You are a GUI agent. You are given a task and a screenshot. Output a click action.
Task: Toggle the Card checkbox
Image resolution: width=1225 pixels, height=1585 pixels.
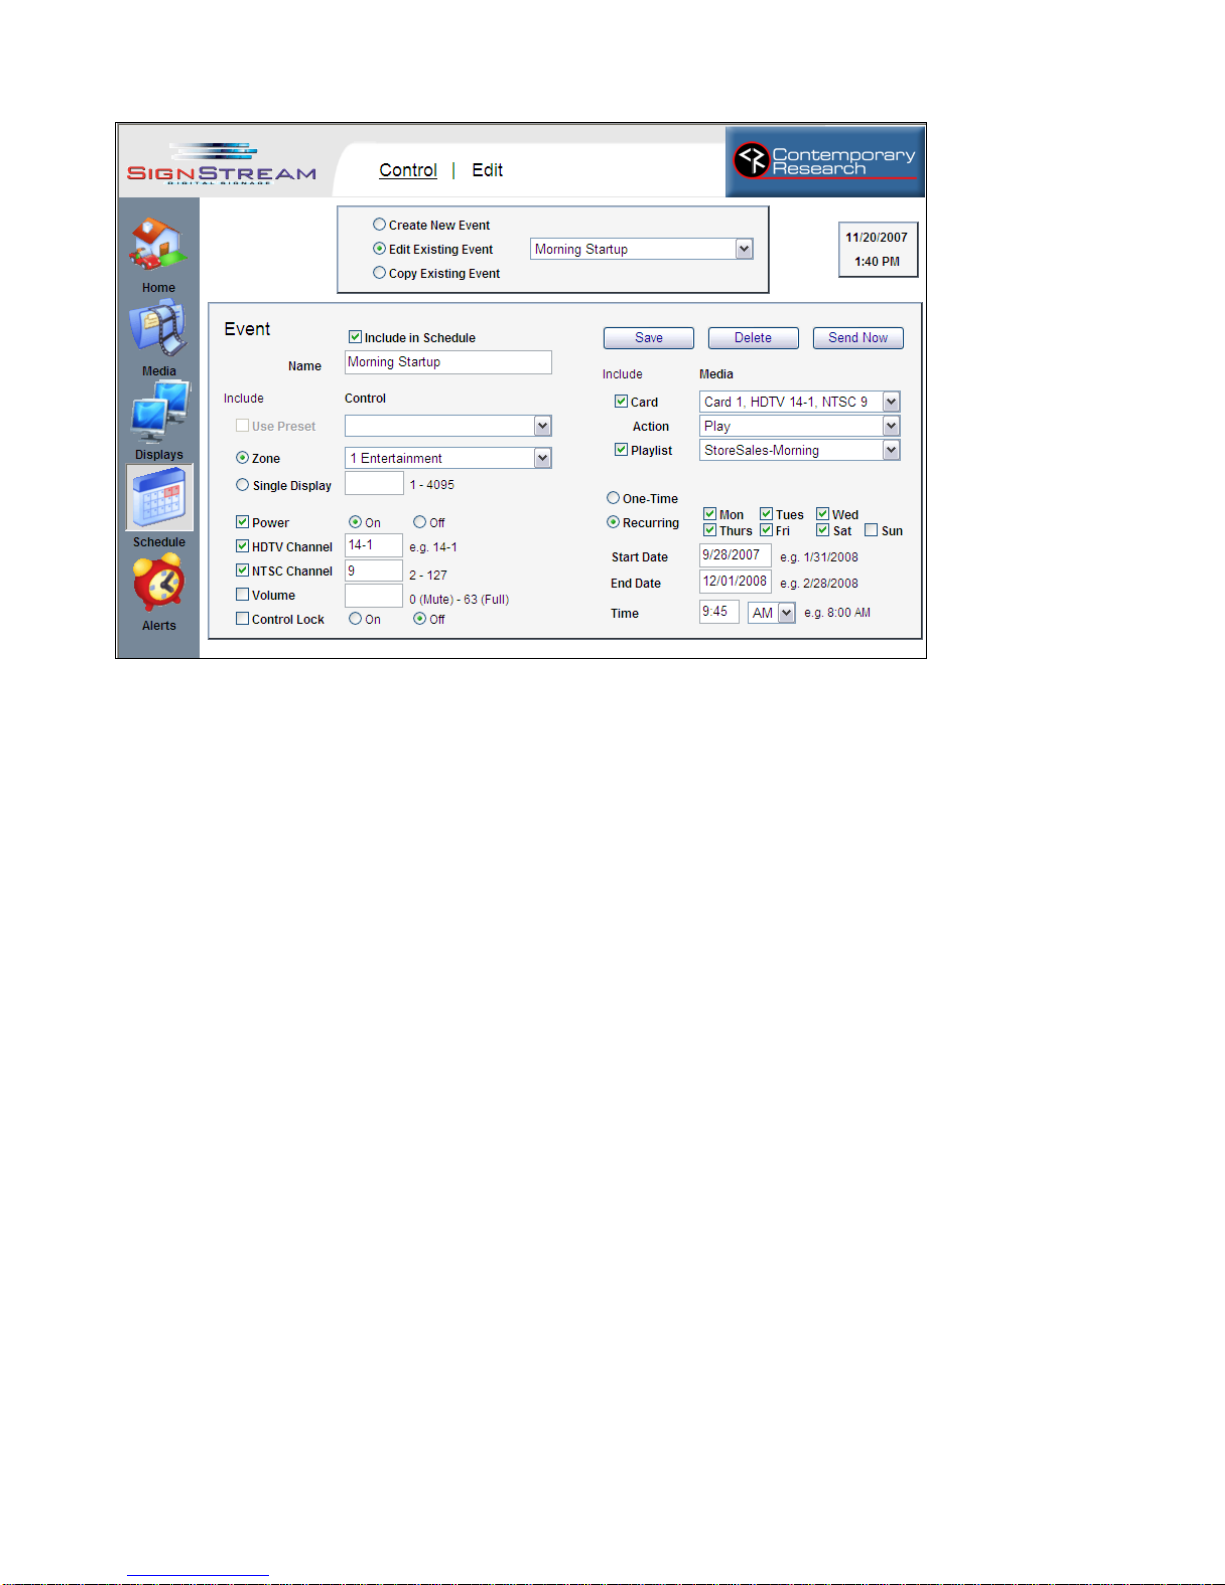tap(621, 401)
